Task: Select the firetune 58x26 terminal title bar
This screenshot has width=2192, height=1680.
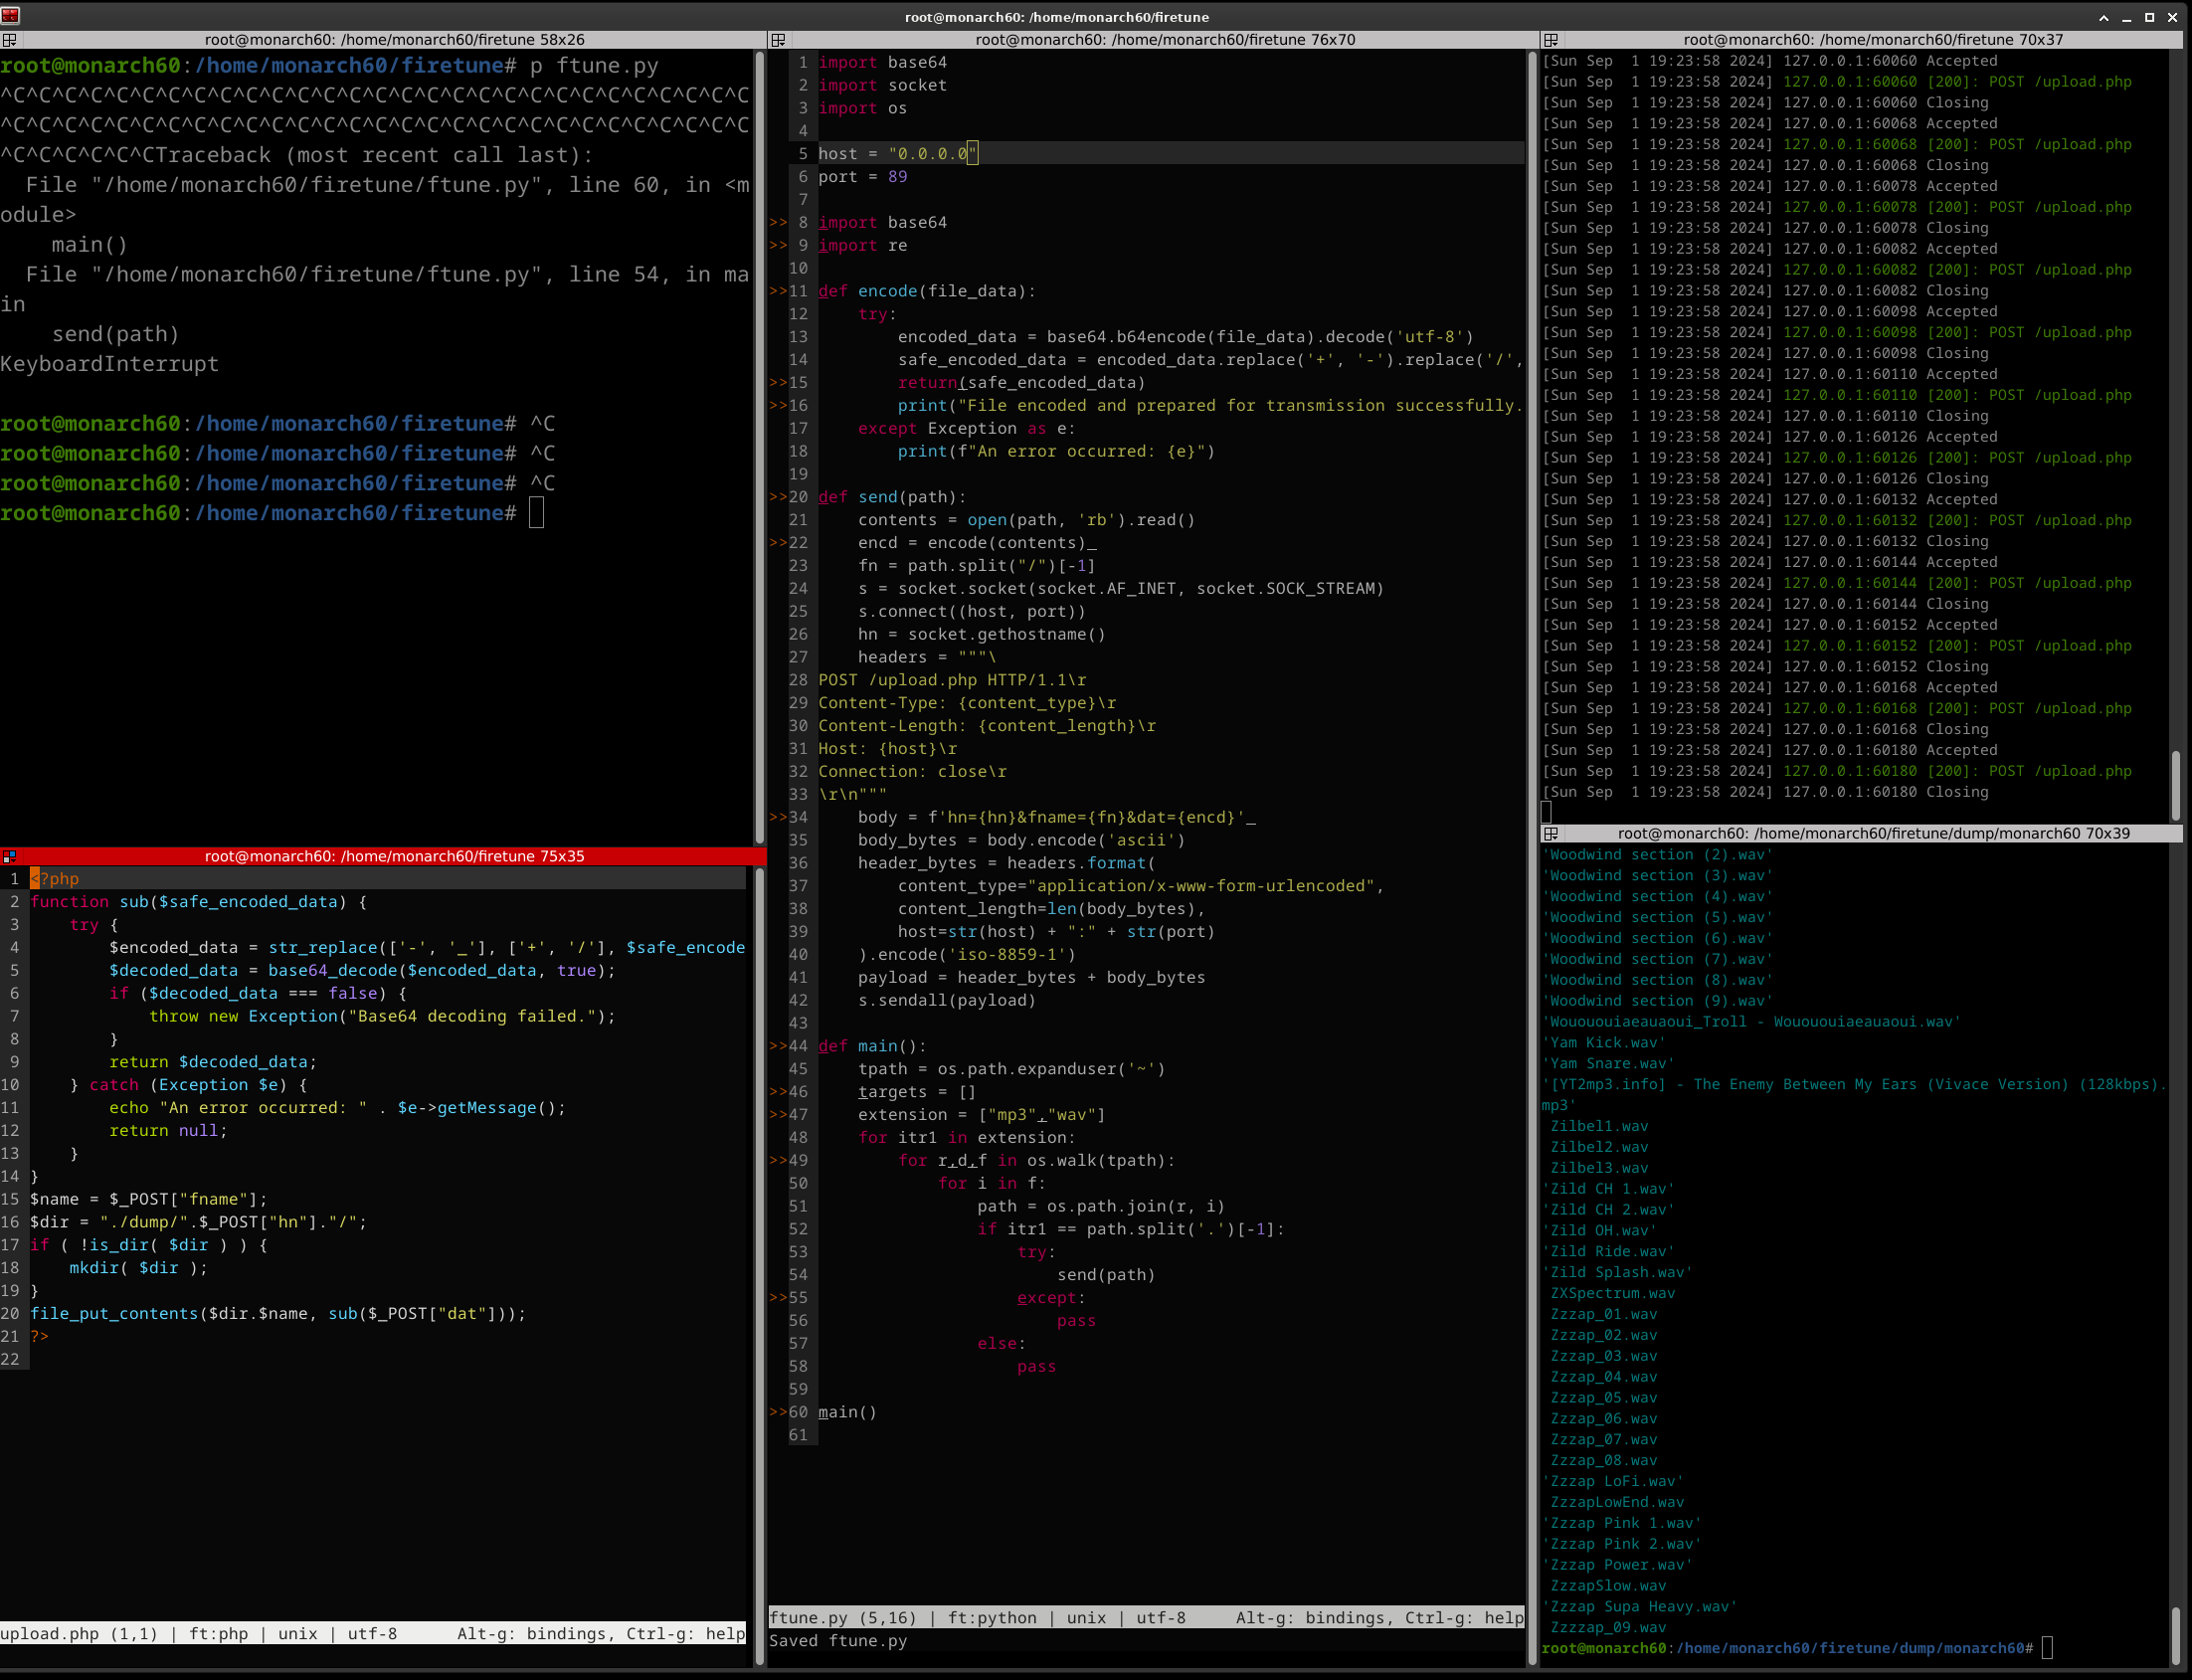Action: (x=394, y=40)
